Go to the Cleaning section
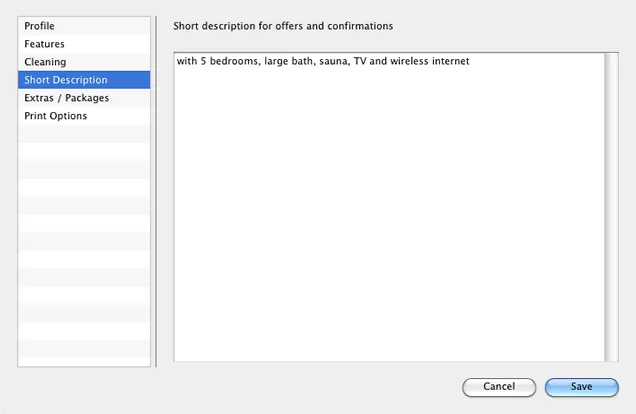Viewport: 636px width, 414px height. point(84,62)
